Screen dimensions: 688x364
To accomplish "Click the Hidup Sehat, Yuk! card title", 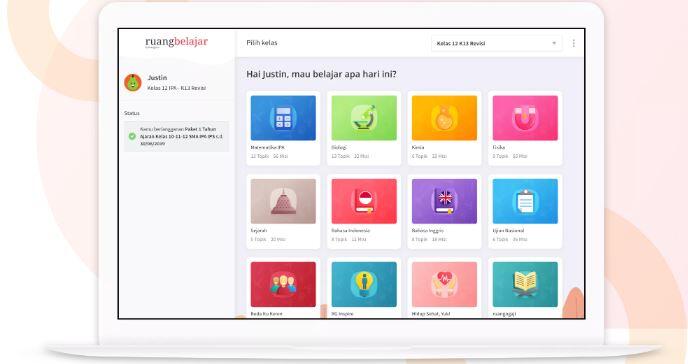I will click(x=431, y=314).
